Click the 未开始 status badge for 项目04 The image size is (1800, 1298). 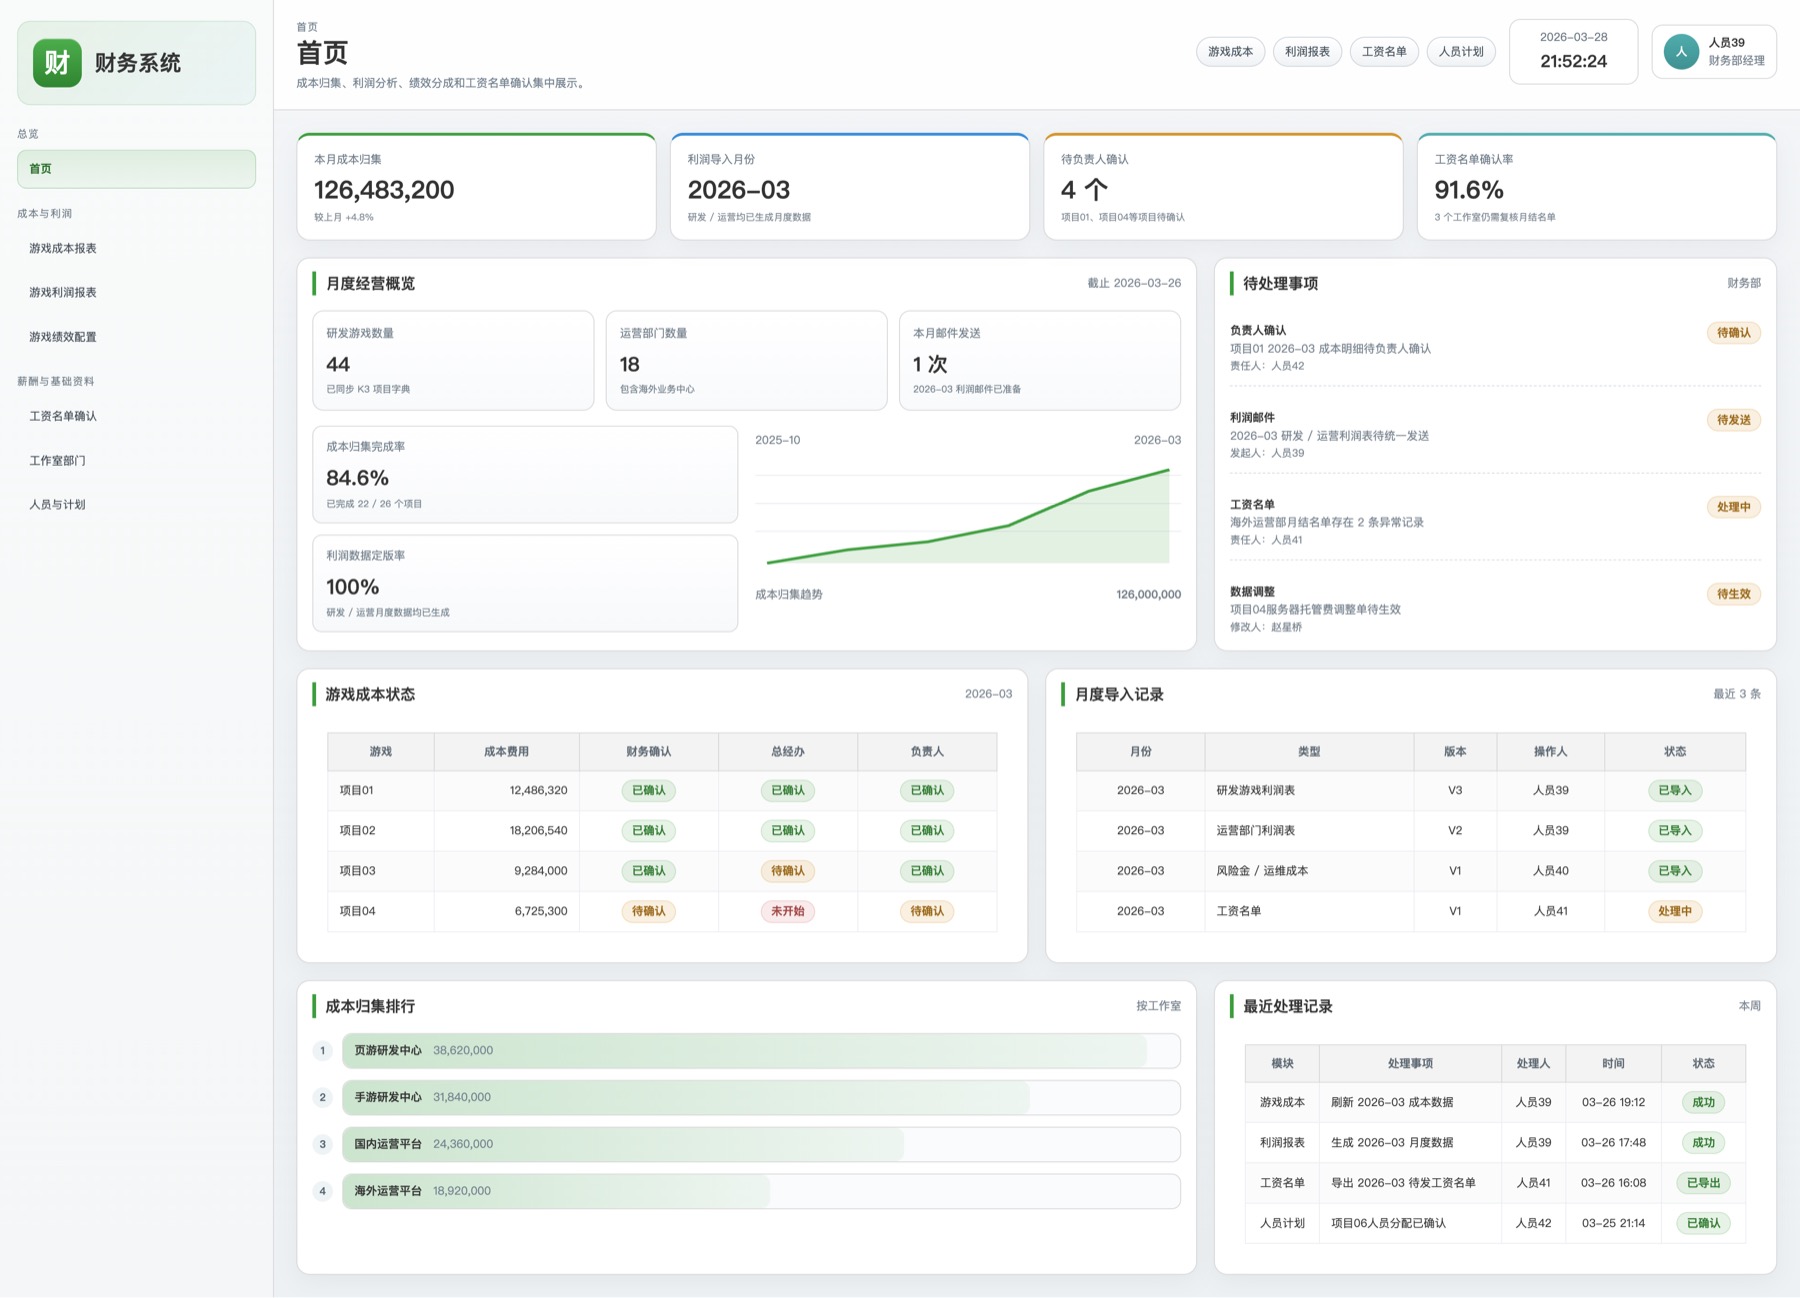pyautogui.click(x=787, y=911)
